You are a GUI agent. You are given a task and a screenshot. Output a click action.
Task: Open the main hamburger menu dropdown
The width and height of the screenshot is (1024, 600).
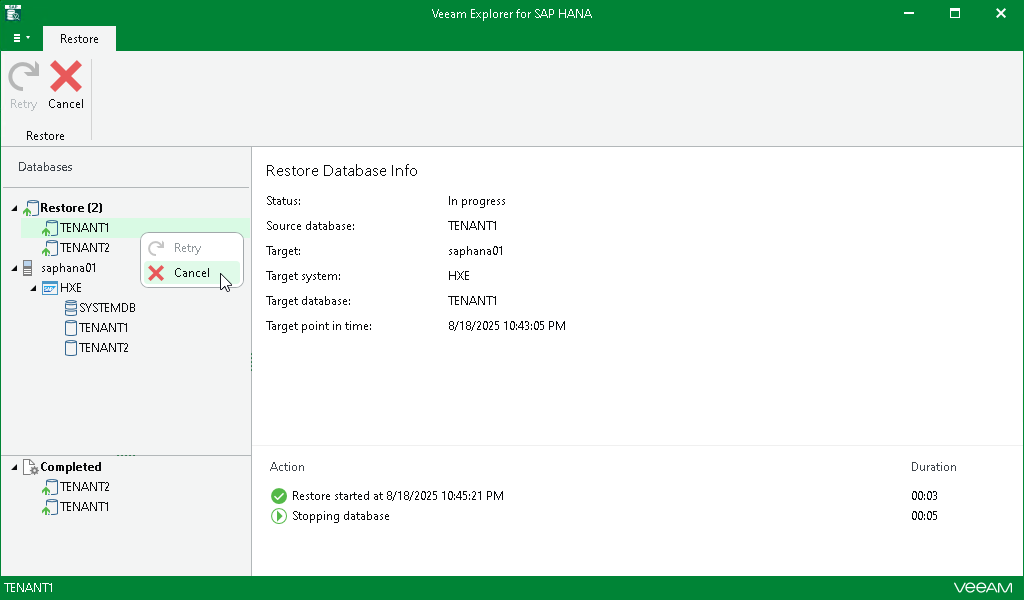[x=22, y=39]
